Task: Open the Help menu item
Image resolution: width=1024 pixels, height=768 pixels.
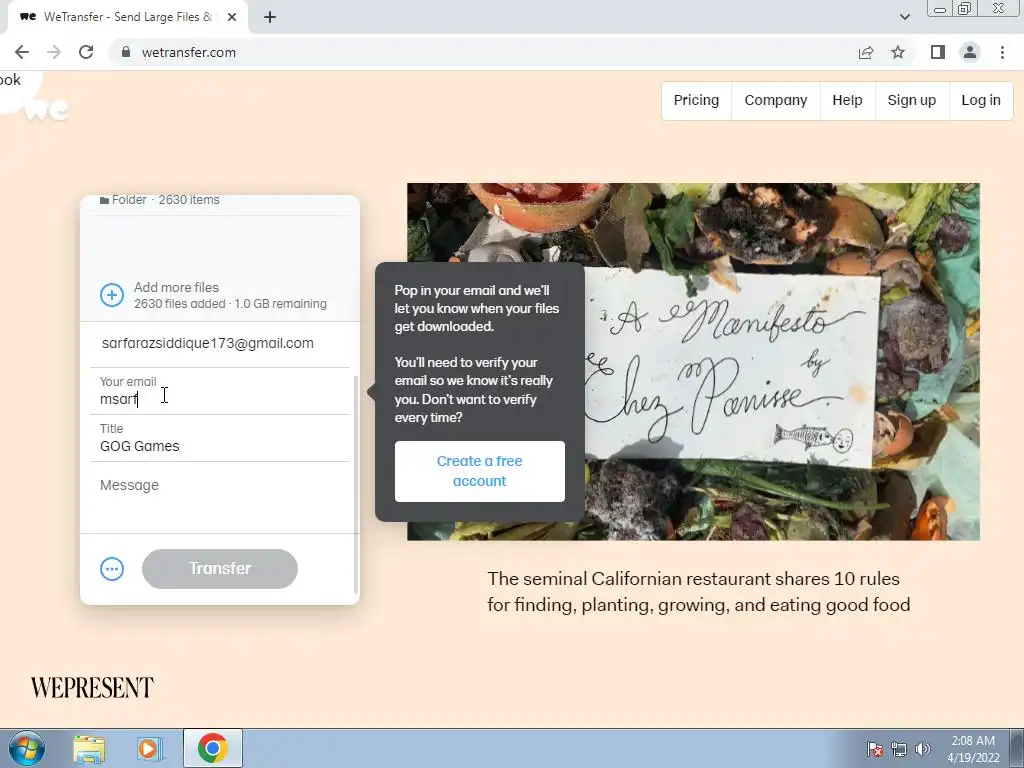Action: pyautogui.click(x=847, y=101)
